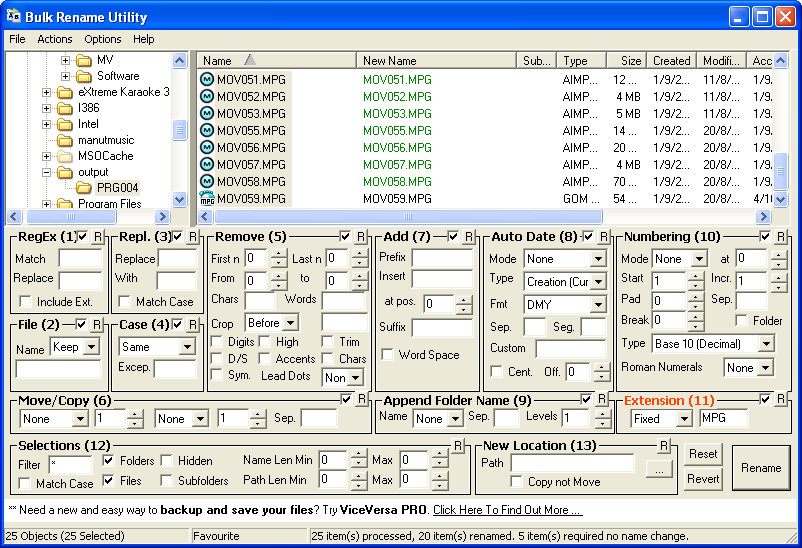Click the MOV056.MPG file icon
This screenshot has height=548, width=802.
pyautogui.click(x=207, y=147)
